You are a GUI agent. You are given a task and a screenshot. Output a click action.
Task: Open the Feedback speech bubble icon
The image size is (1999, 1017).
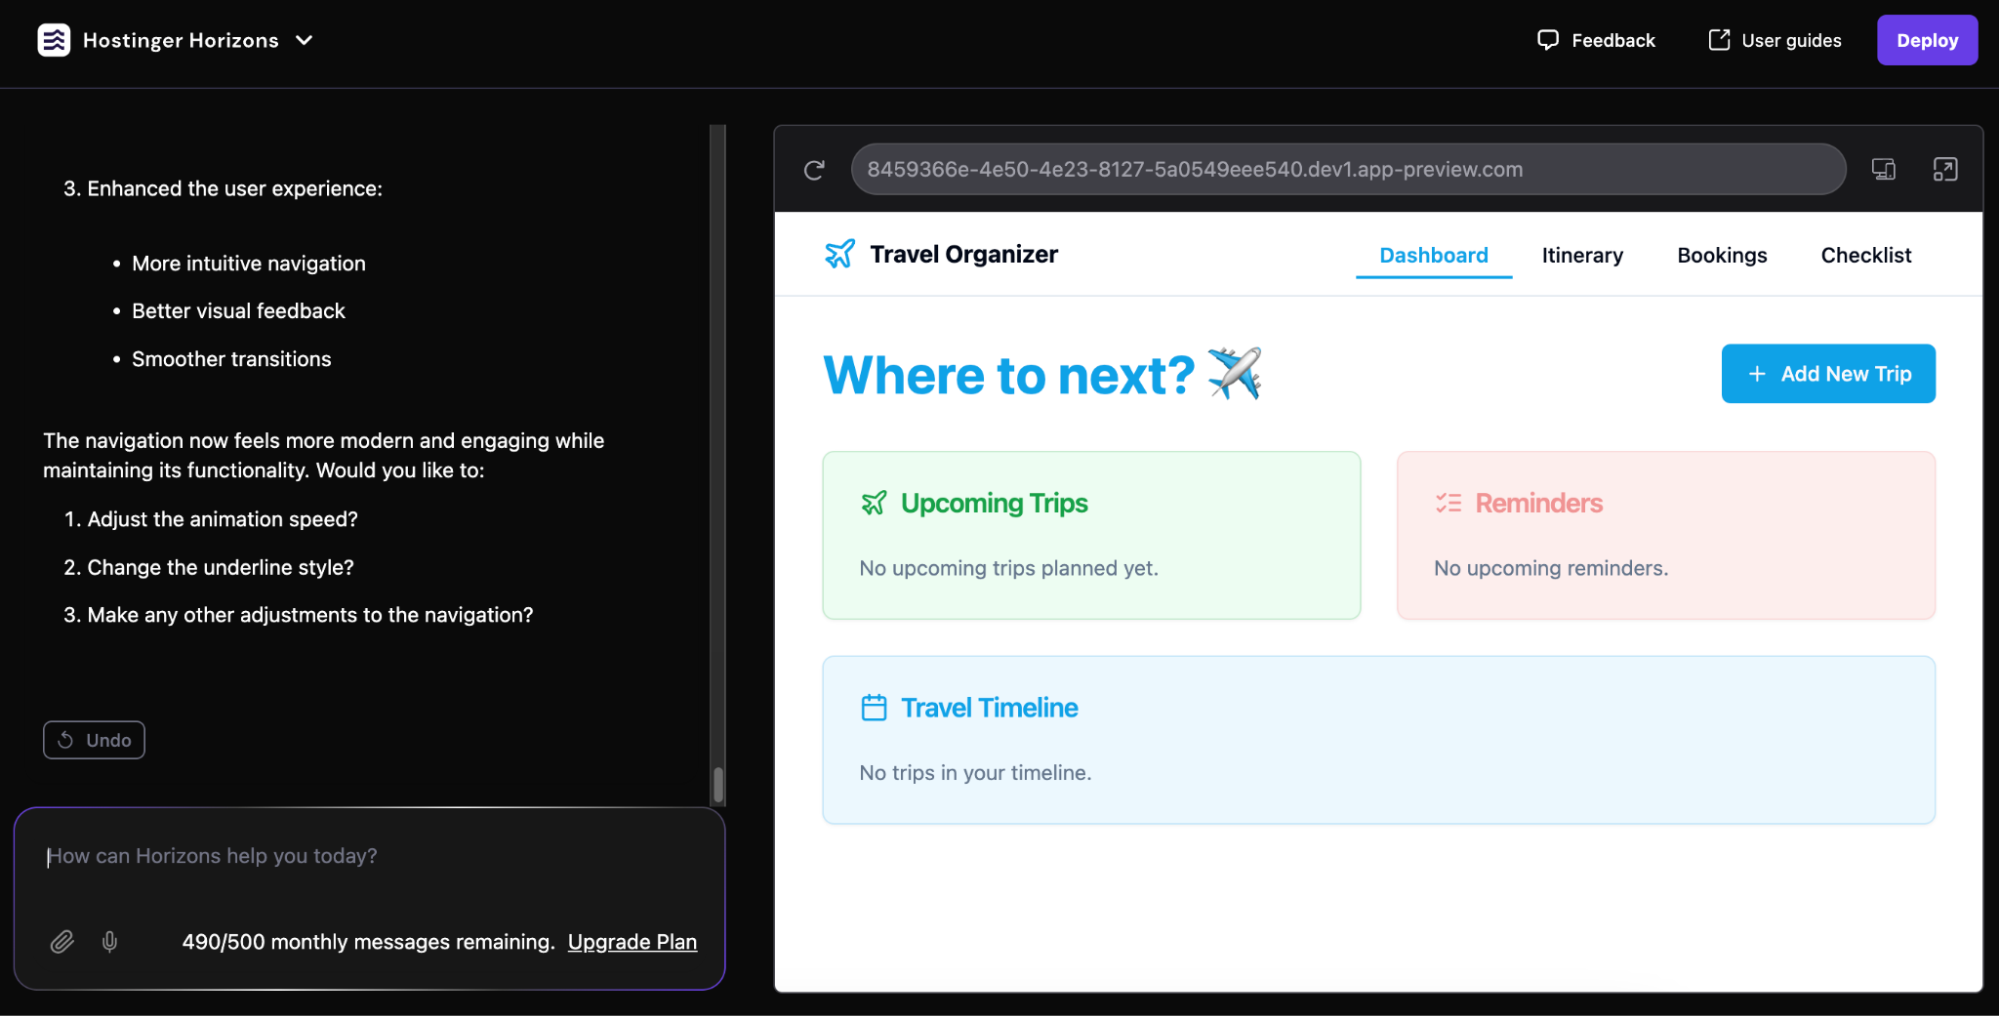(1547, 39)
